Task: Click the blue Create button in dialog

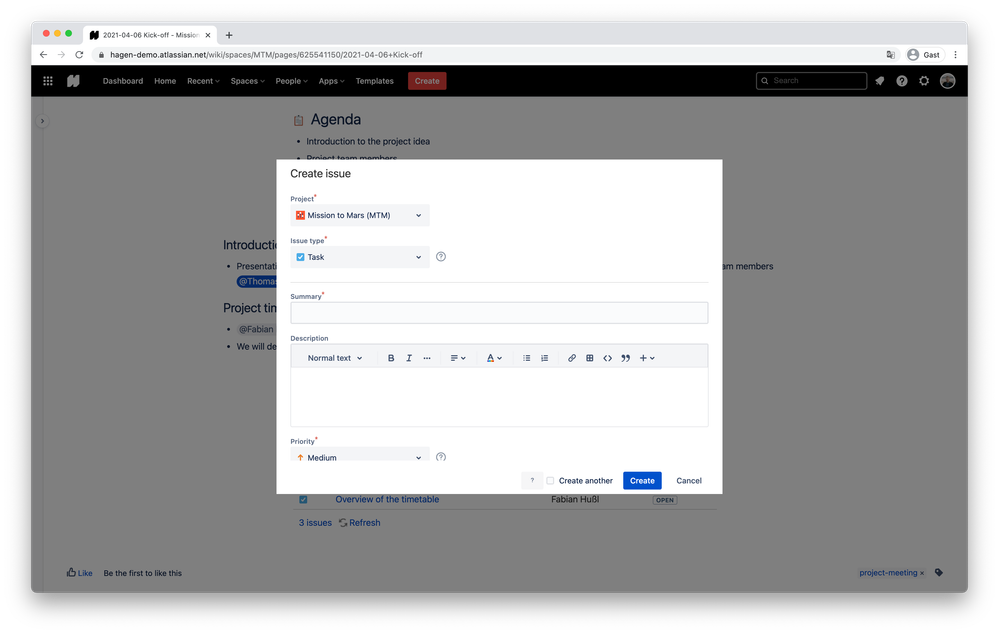Action: pos(642,480)
